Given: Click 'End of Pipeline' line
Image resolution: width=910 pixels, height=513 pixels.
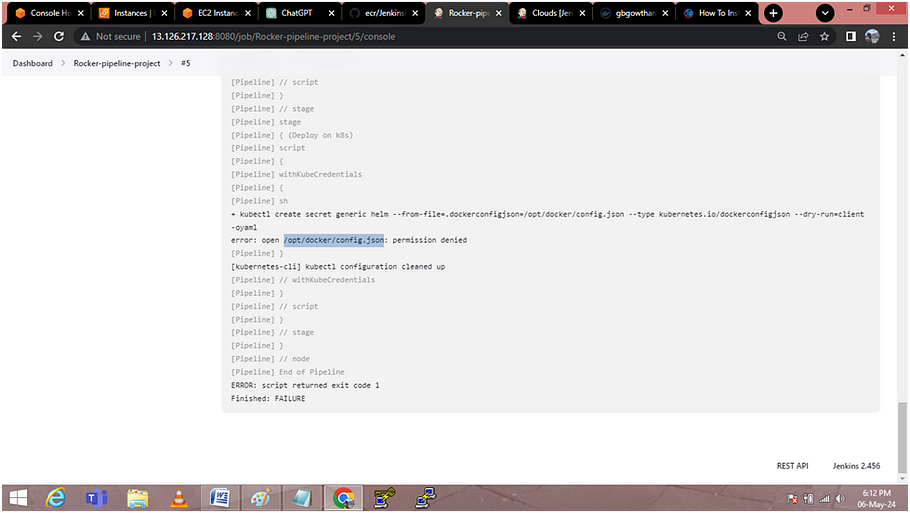Looking at the screenshot, I should 287,372.
